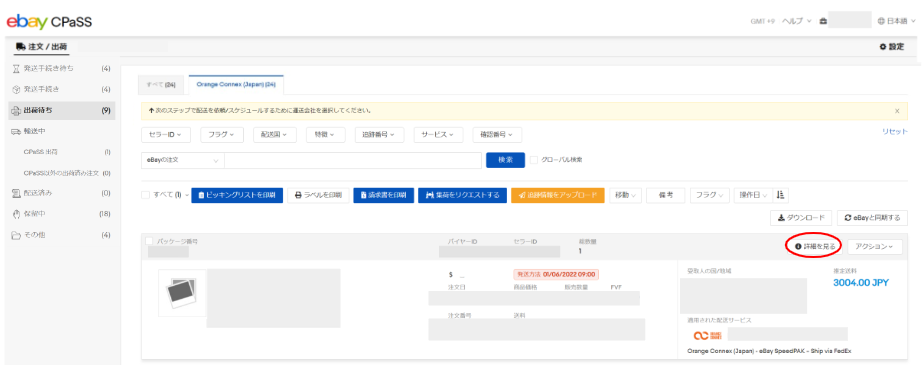
Task: Click the truck icon beside 注文 / 出荷
Action: click(21, 46)
